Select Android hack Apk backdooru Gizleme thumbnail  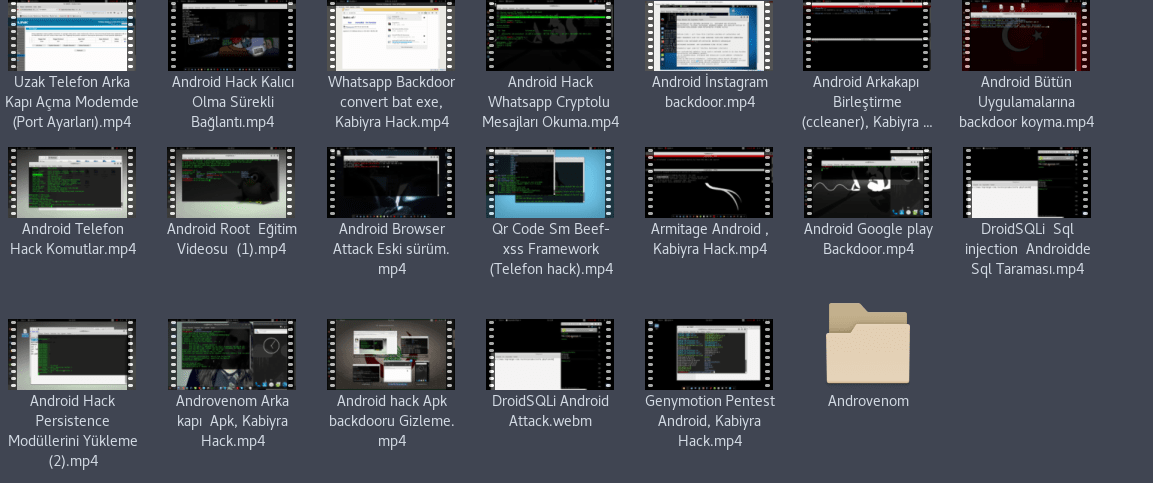391,354
